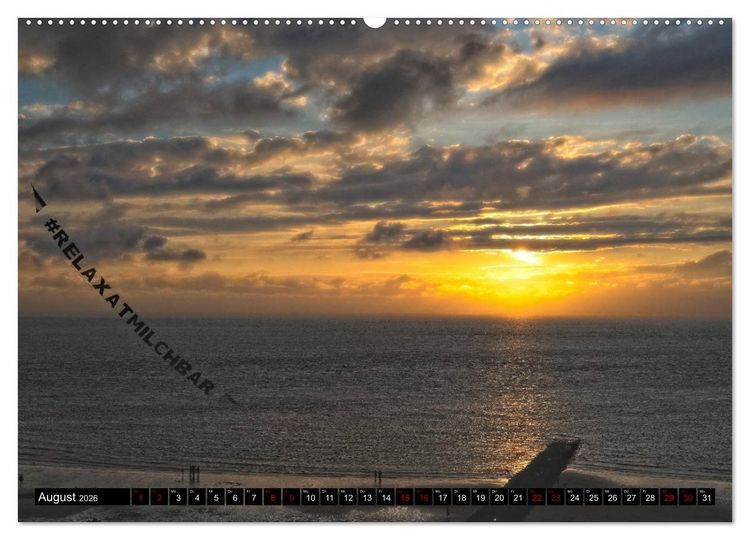Image resolution: width=750 pixels, height=540 pixels.
Task: Select day 22 in the date strip
Action: (x=537, y=497)
